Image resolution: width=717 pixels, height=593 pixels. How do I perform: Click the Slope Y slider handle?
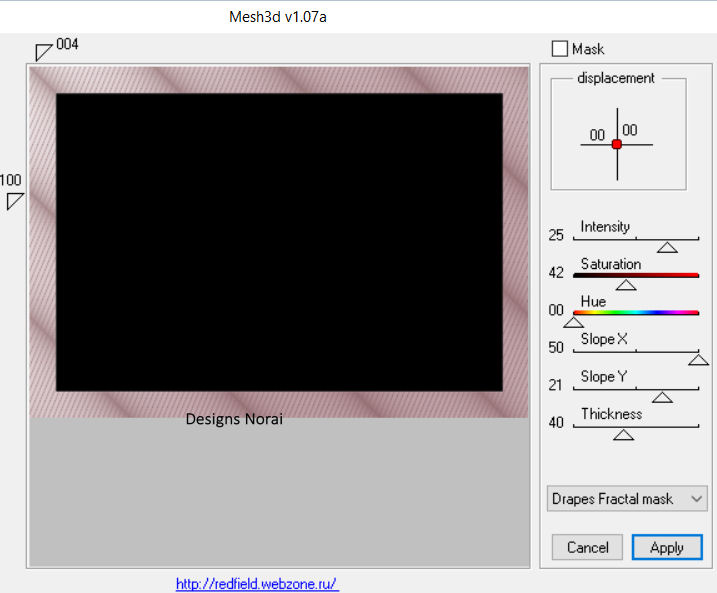(662, 397)
